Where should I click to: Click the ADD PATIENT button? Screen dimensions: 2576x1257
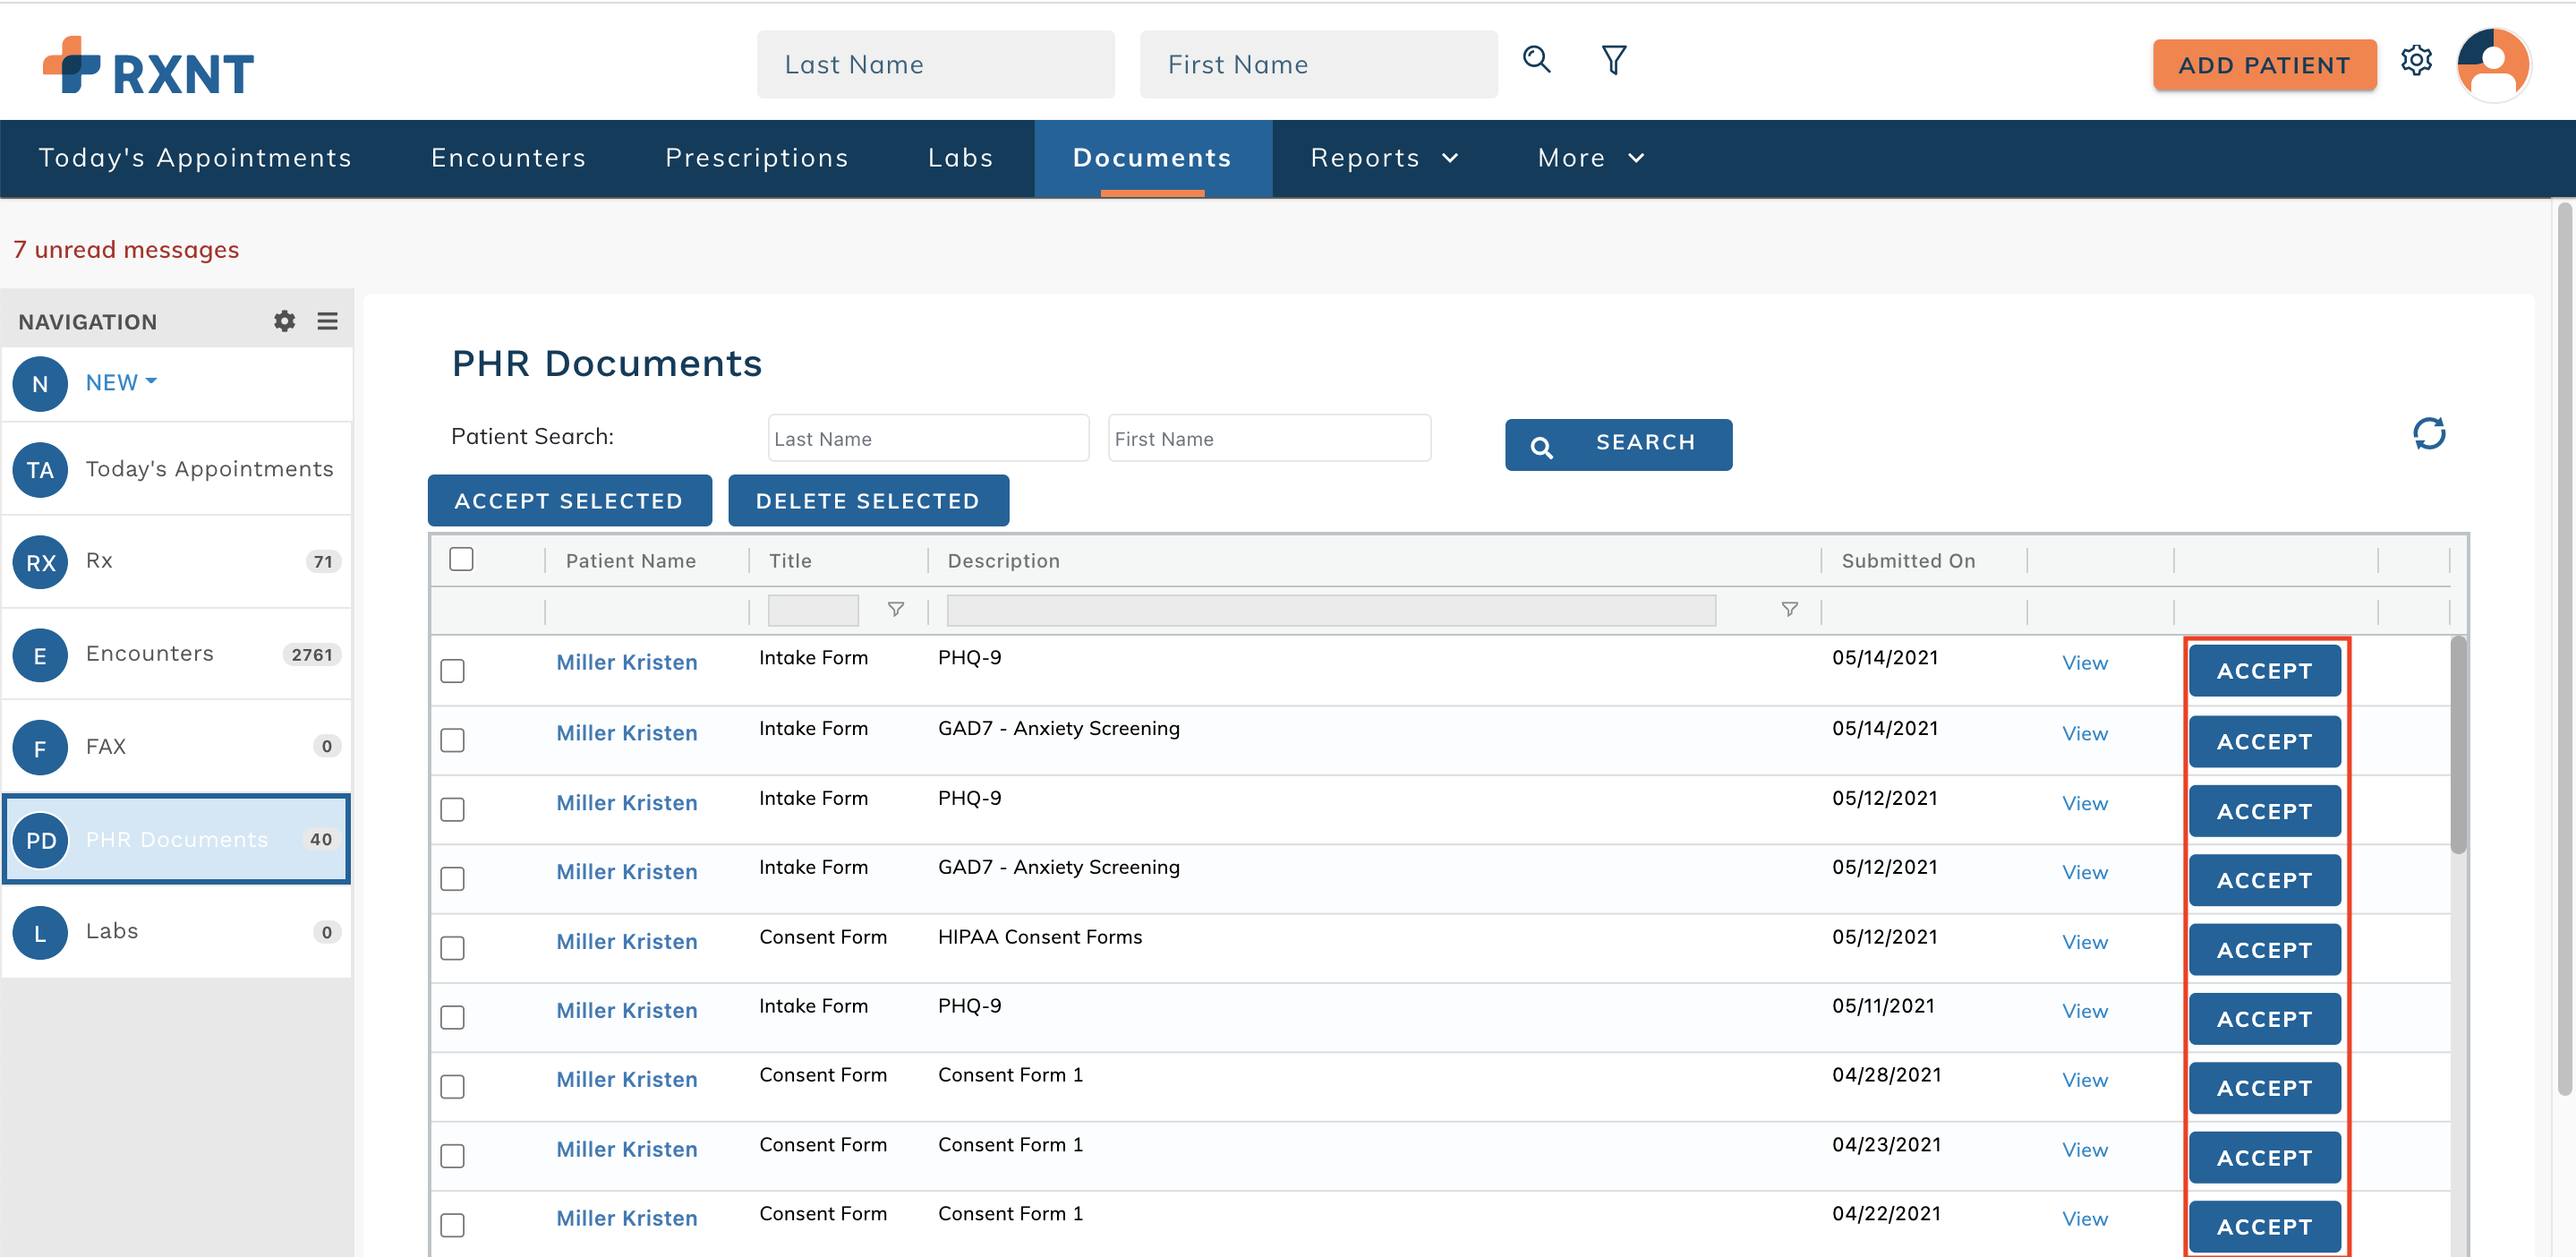click(x=2264, y=65)
